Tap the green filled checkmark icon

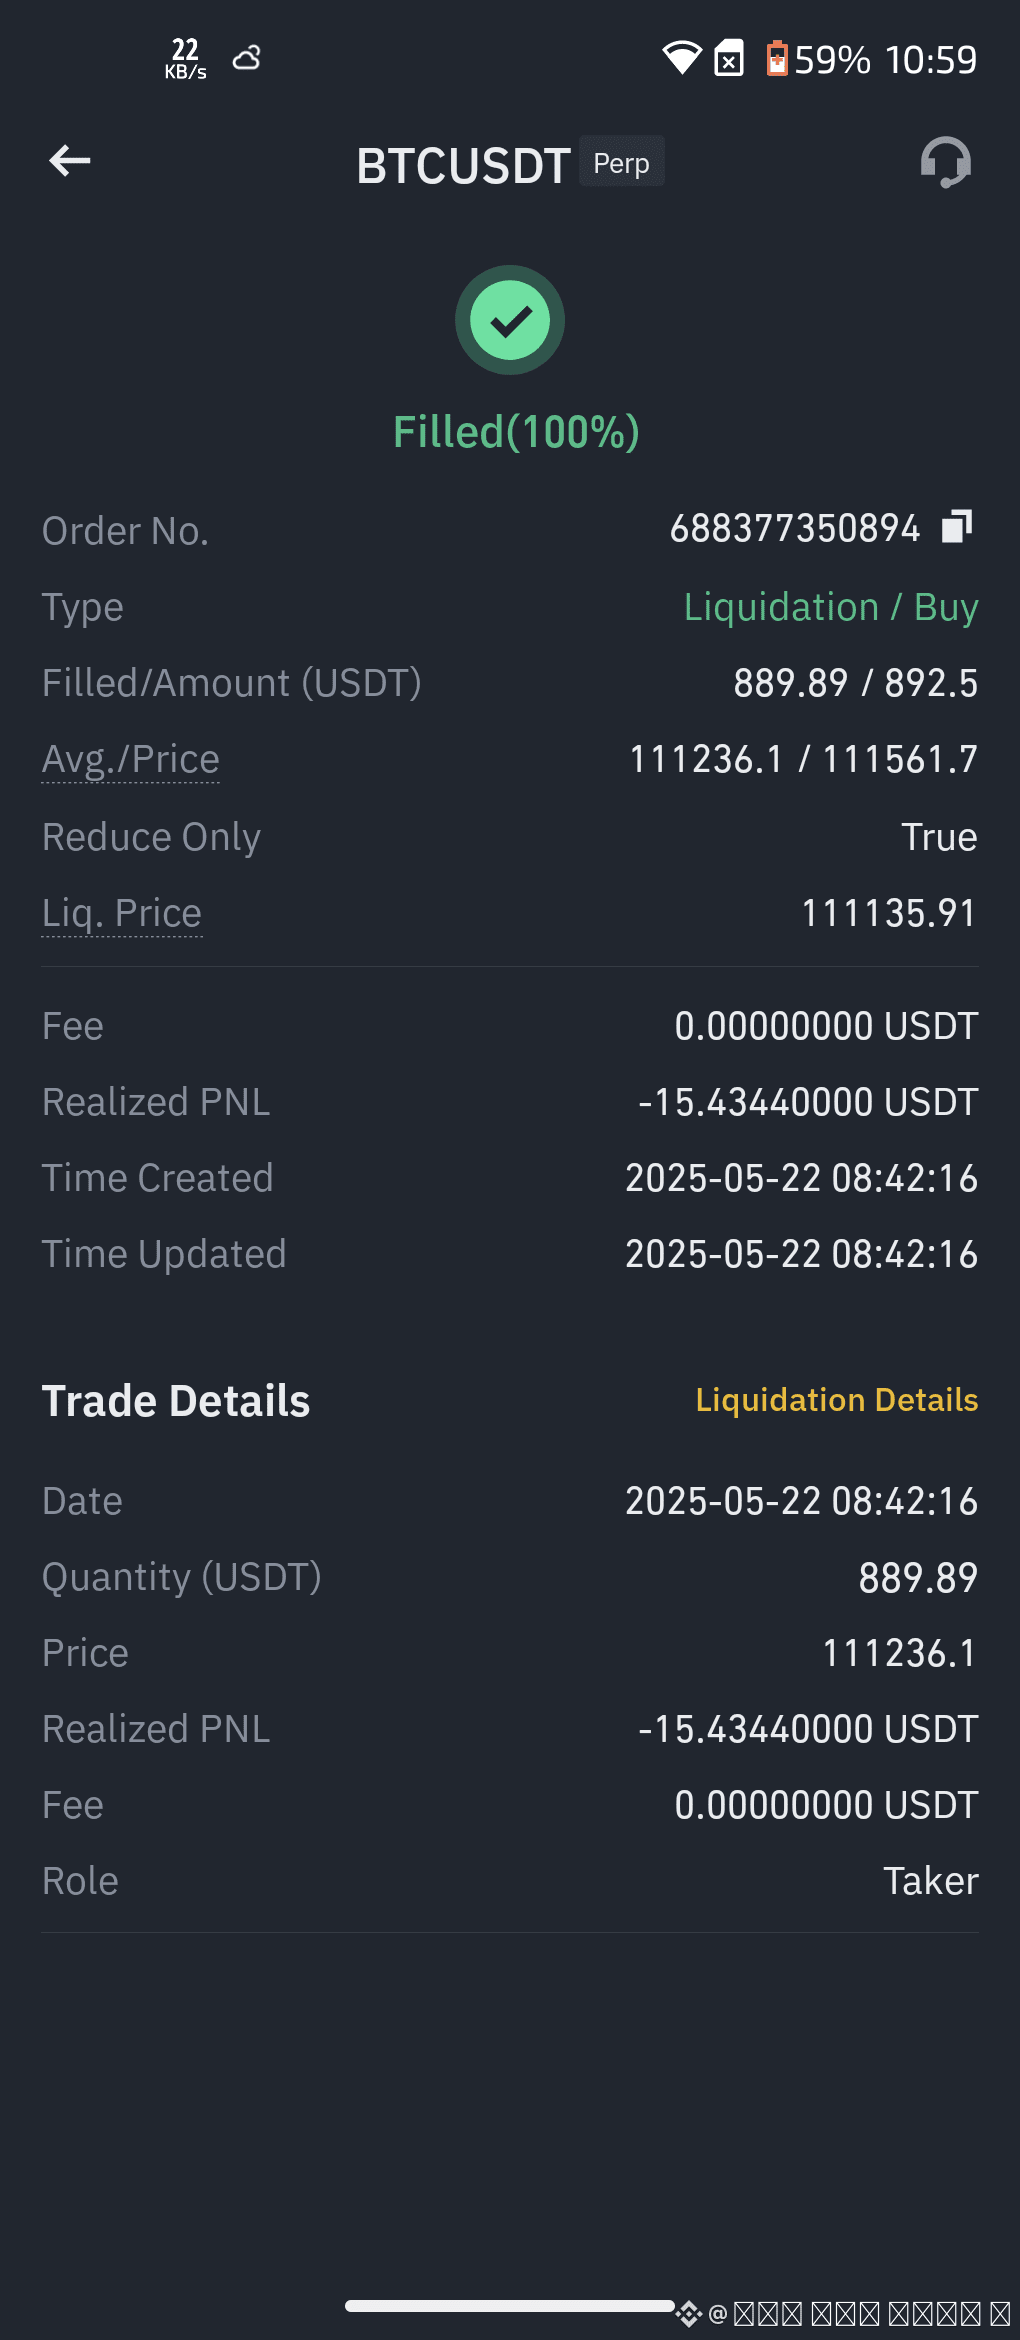(510, 320)
